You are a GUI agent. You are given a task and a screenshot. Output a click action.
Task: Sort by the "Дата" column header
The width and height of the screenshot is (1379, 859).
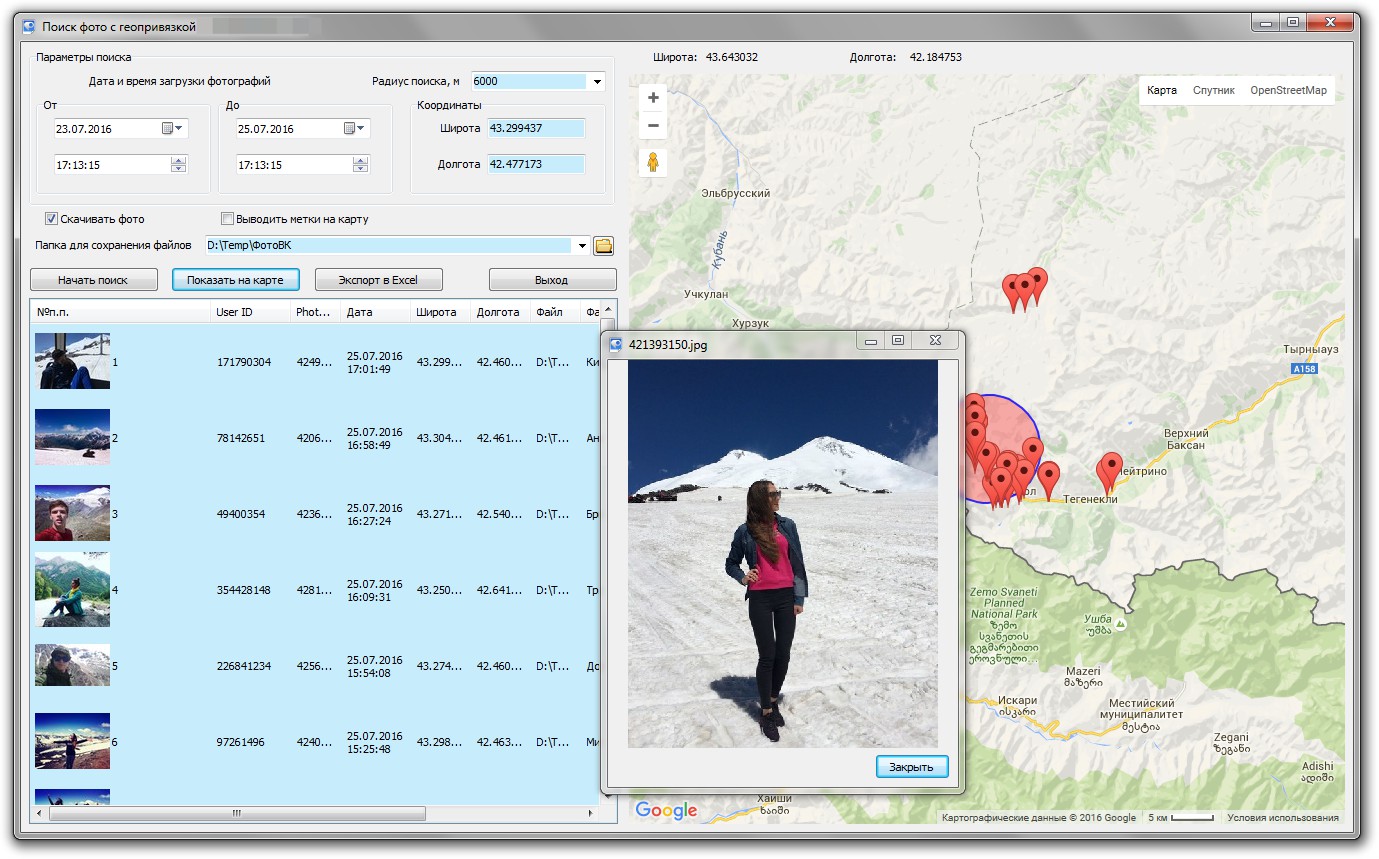click(376, 312)
